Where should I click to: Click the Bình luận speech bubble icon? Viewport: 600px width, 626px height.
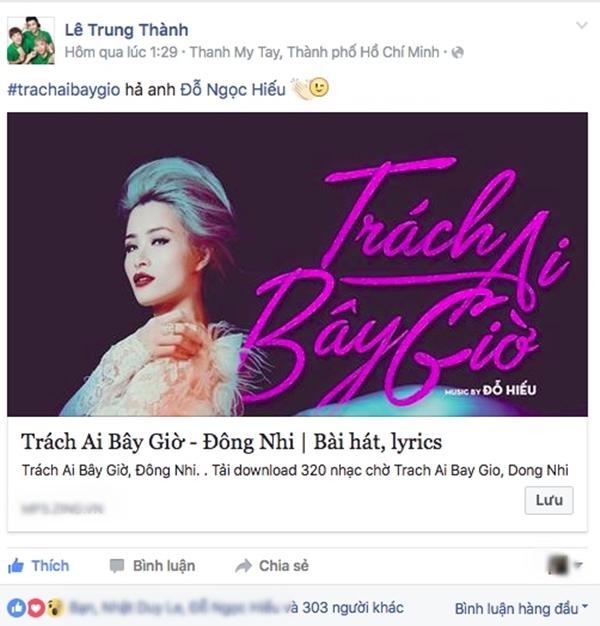click(117, 566)
